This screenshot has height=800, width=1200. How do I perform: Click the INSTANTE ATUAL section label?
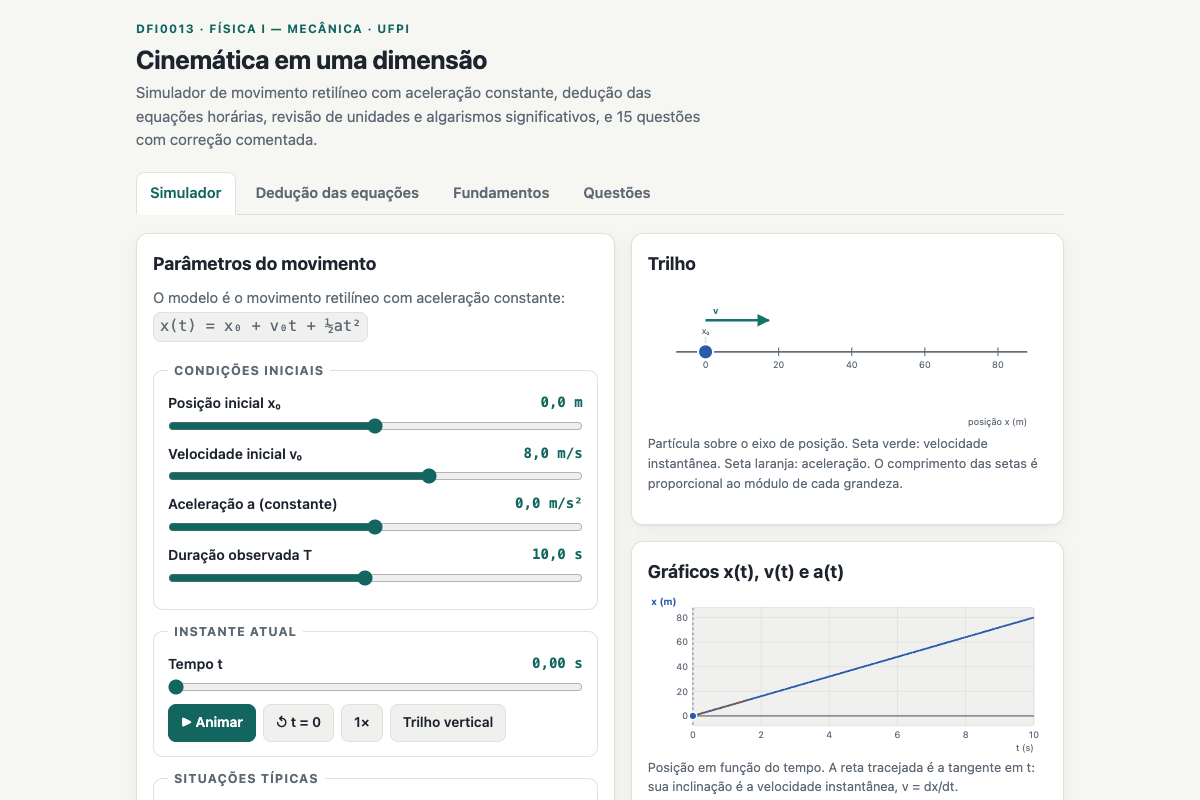tap(235, 632)
